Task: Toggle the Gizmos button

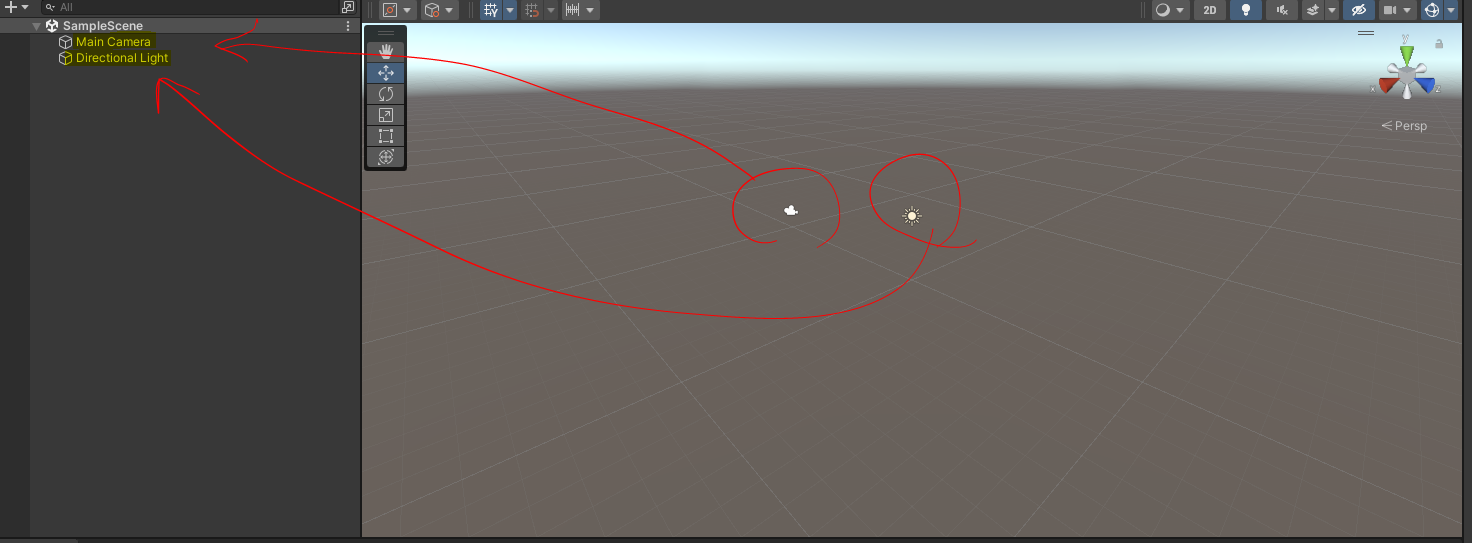Action: [1431, 10]
